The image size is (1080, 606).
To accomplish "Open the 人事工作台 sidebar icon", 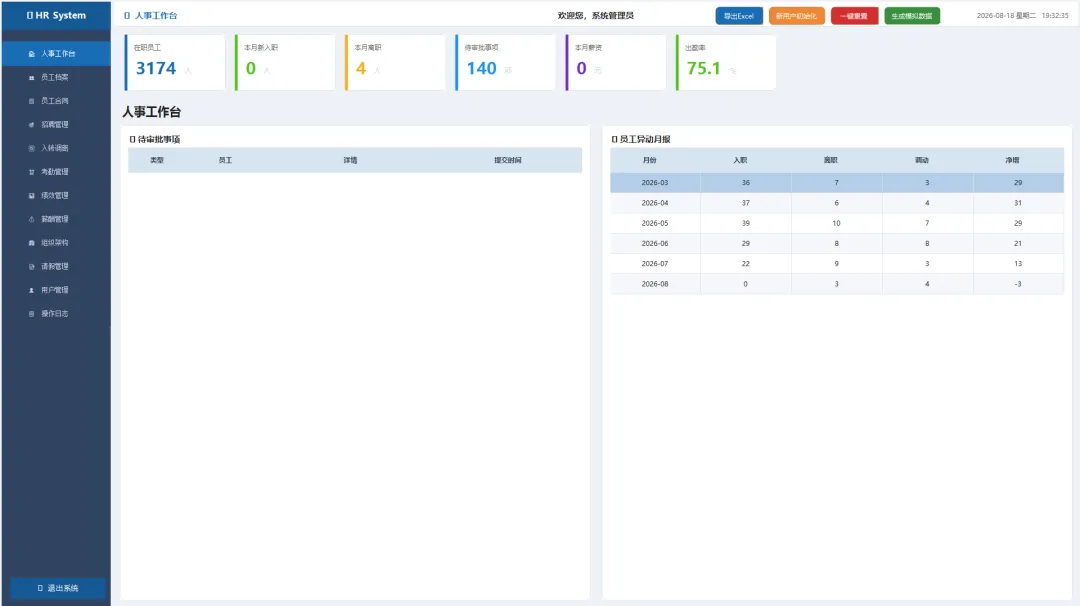I will click(32, 54).
